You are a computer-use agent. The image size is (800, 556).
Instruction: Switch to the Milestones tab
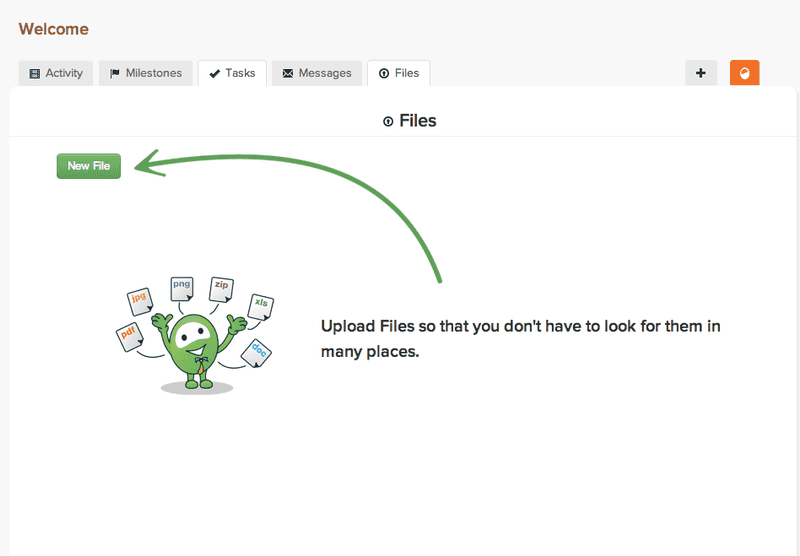(x=146, y=73)
